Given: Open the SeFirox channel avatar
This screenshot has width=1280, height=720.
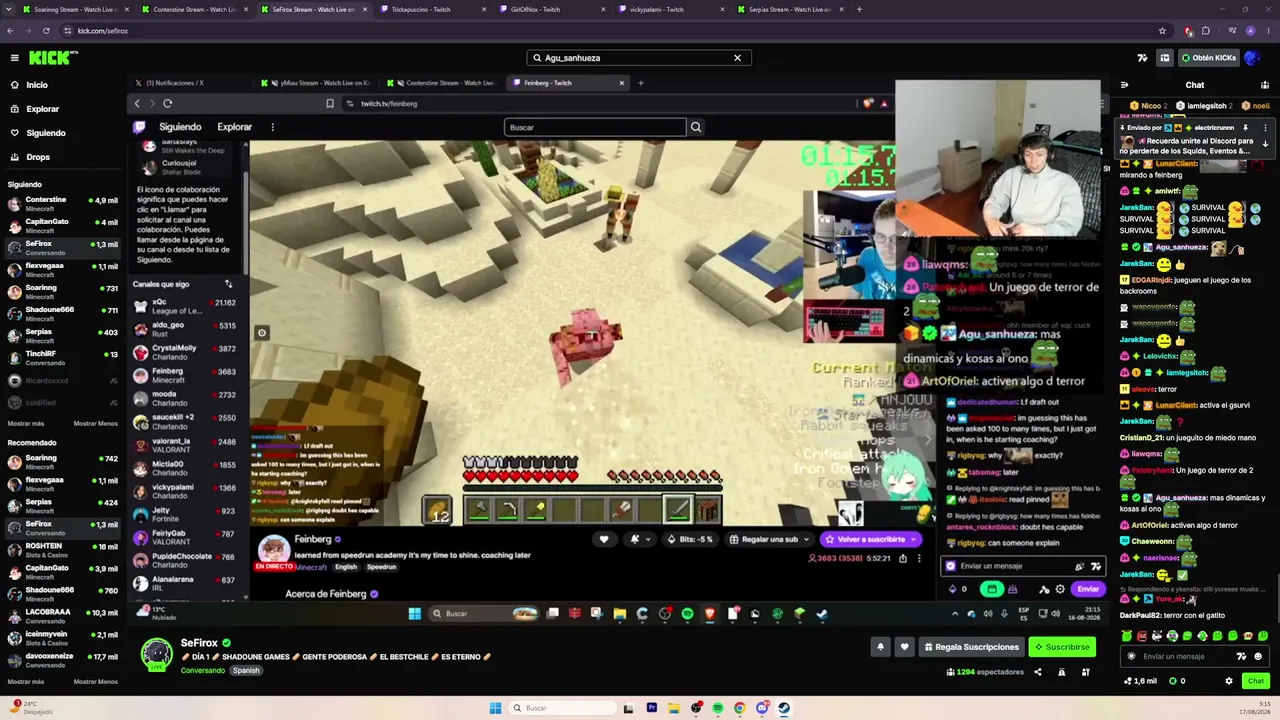Looking at the screenshot, I should tap(157, 654).
